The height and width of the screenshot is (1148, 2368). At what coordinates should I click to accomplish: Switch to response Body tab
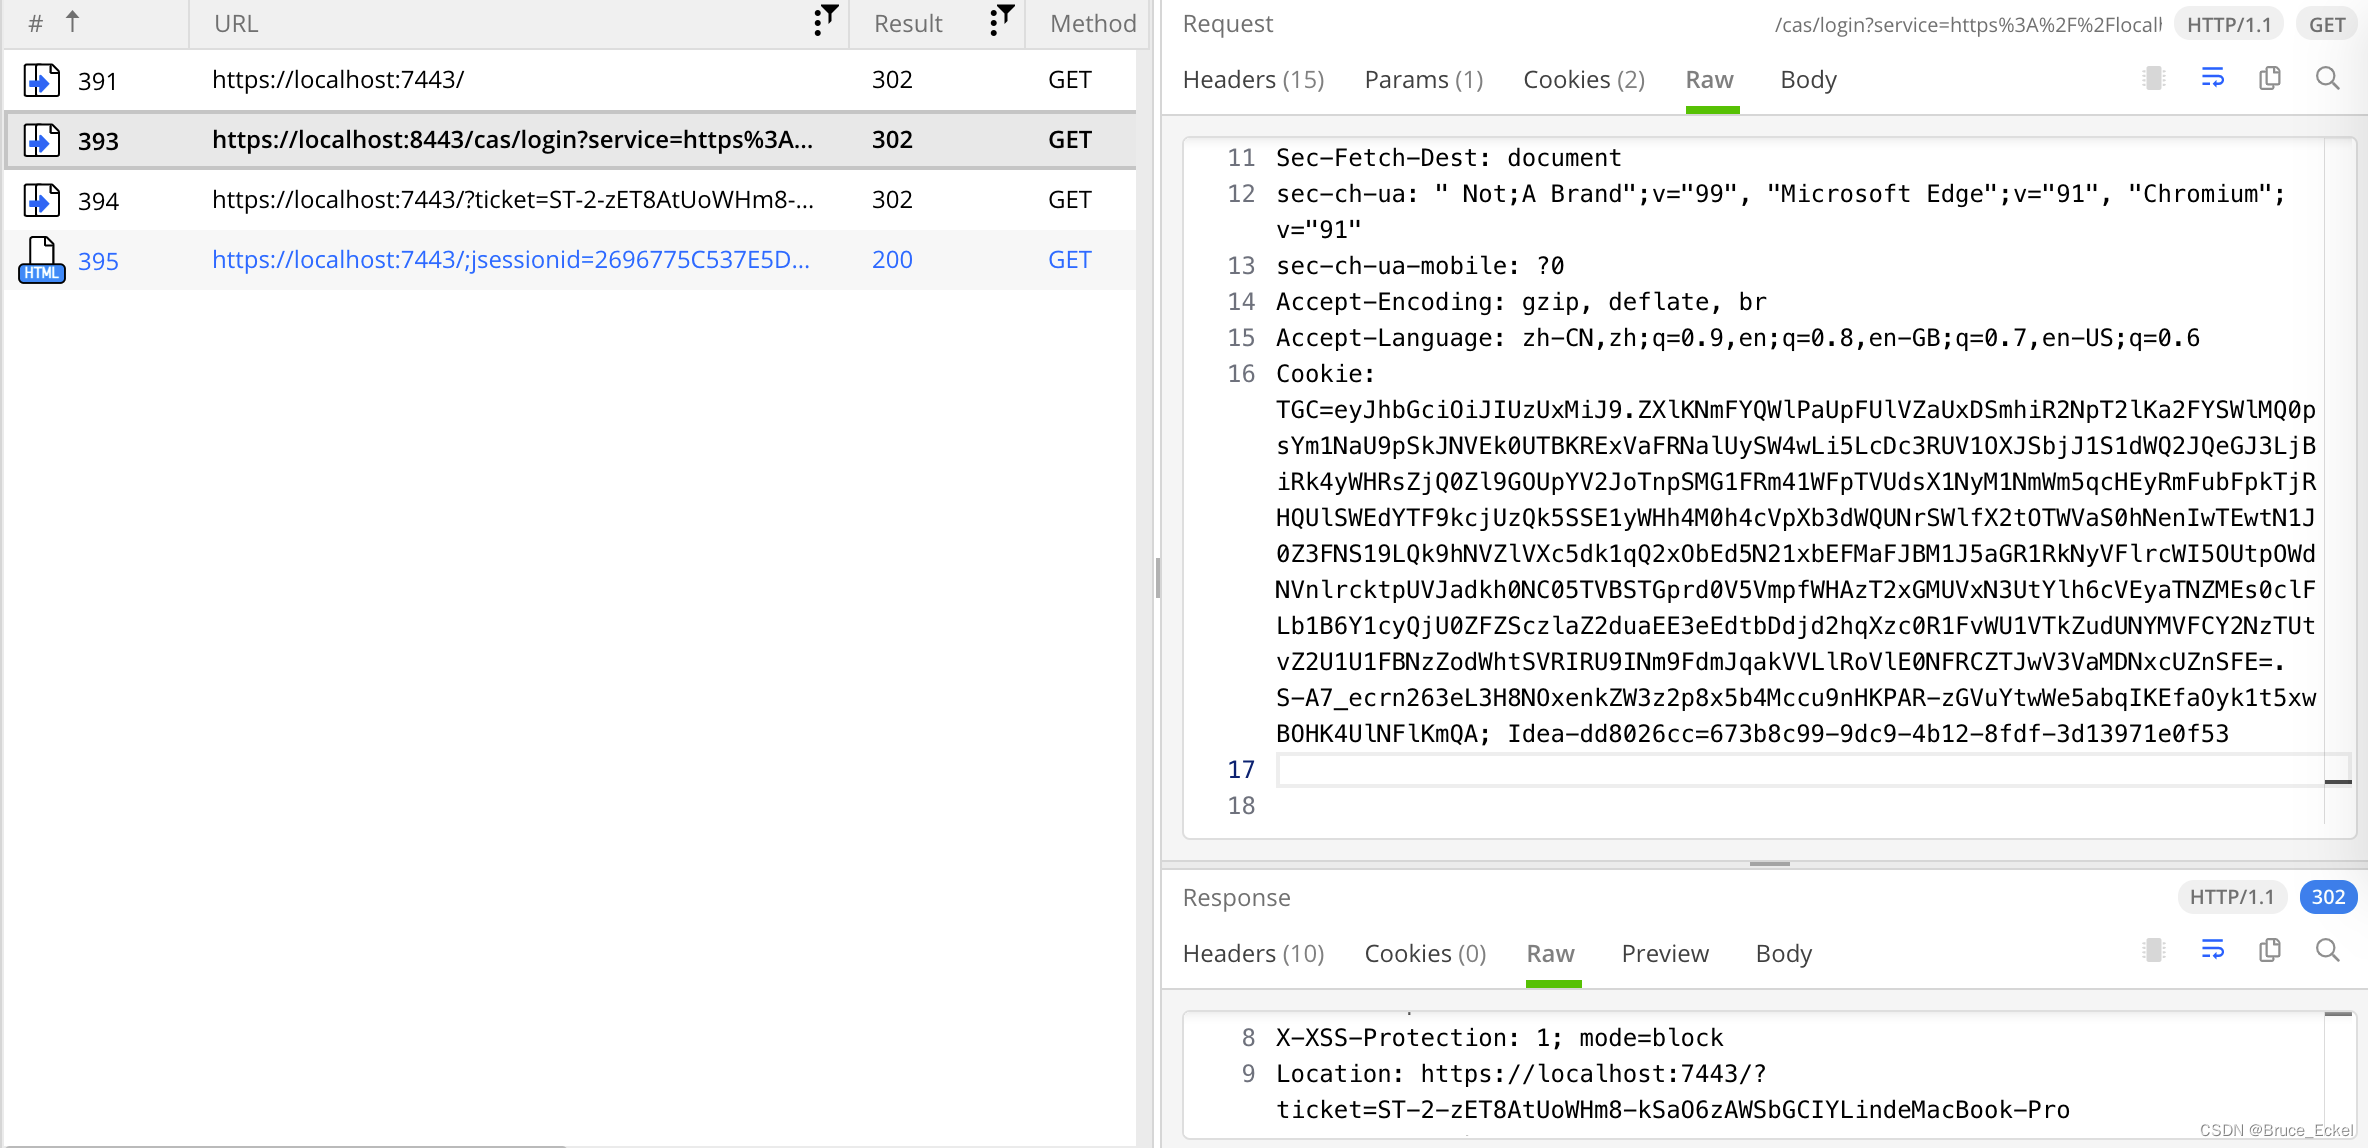click(x=1784, y=954)
